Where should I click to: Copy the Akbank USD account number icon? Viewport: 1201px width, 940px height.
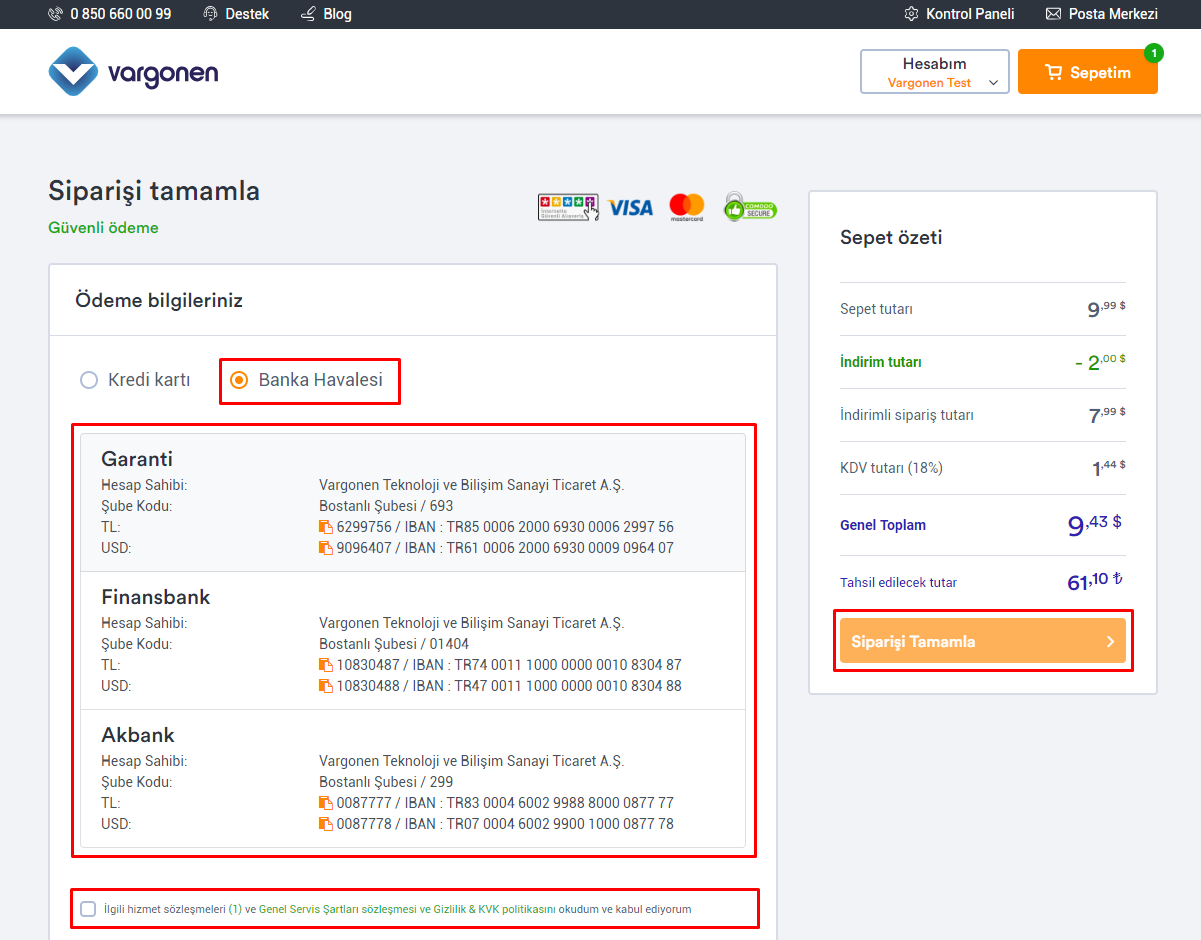(325, 824)
